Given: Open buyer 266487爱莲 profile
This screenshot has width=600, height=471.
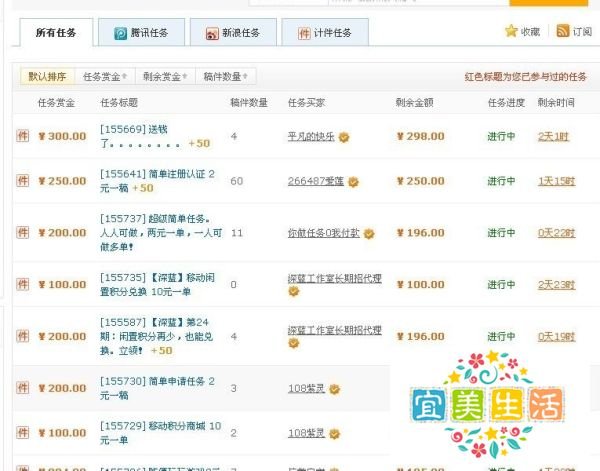Looking at the screenshot, I should [316, 181].
